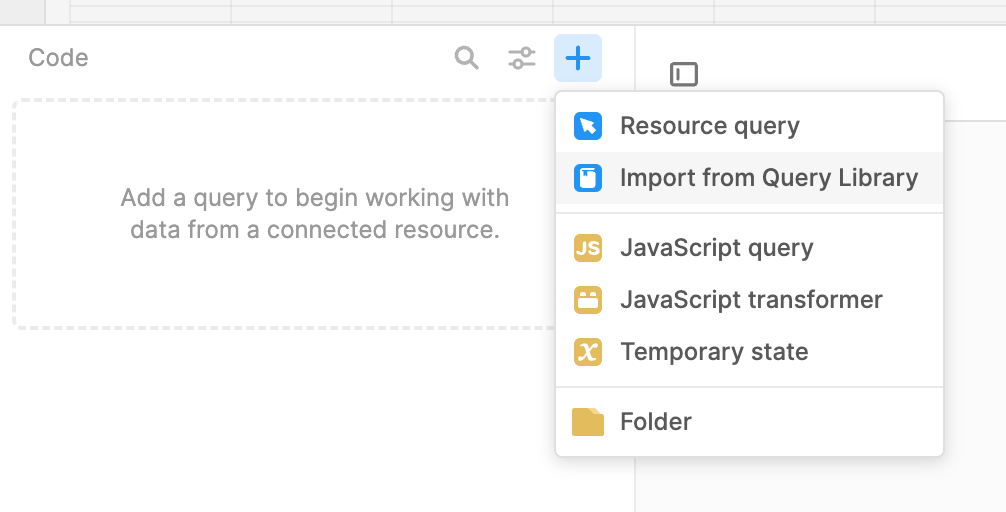Click the yellow JS icon
This screenshot has height=512, width=1006.
[587, 248]
